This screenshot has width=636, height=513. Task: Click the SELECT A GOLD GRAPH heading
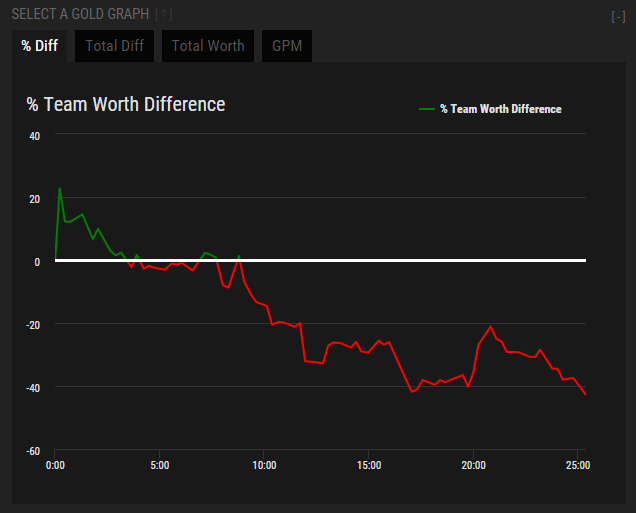[x=80, y=14]
